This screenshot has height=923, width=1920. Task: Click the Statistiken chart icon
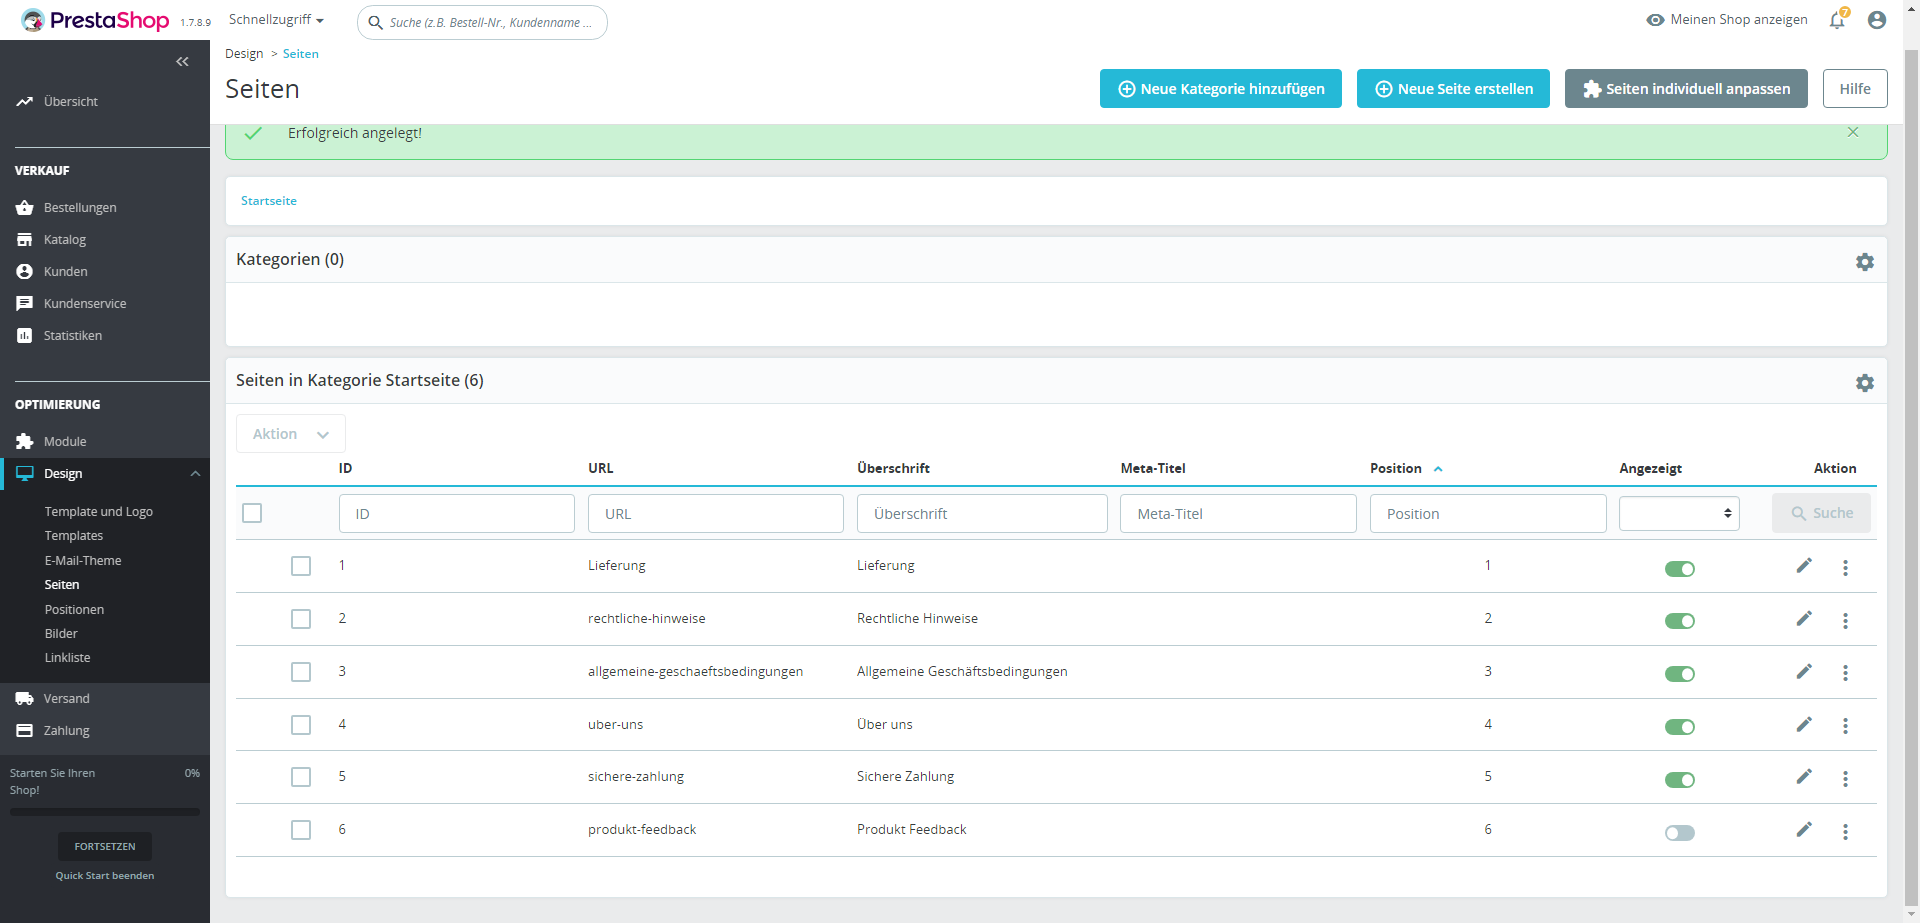pyautogui.click(x=25, y=336)
